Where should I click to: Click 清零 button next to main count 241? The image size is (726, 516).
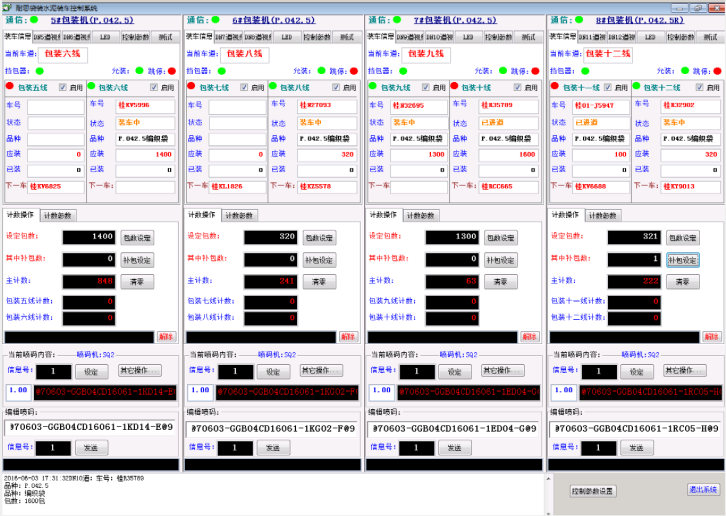click(319, 282)
